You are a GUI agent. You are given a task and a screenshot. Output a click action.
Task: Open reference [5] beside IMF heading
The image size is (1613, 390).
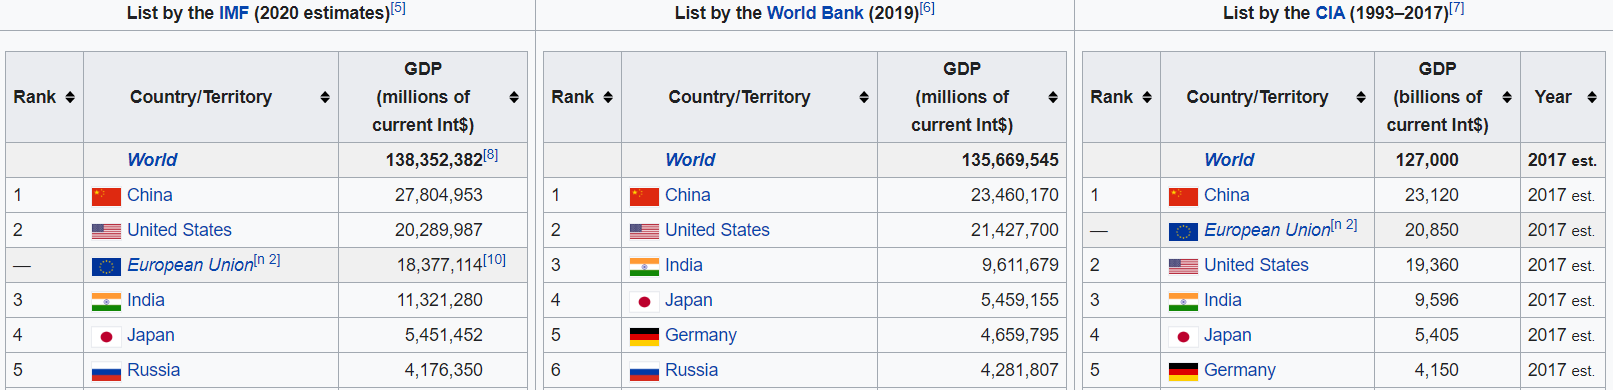(398, 8)
